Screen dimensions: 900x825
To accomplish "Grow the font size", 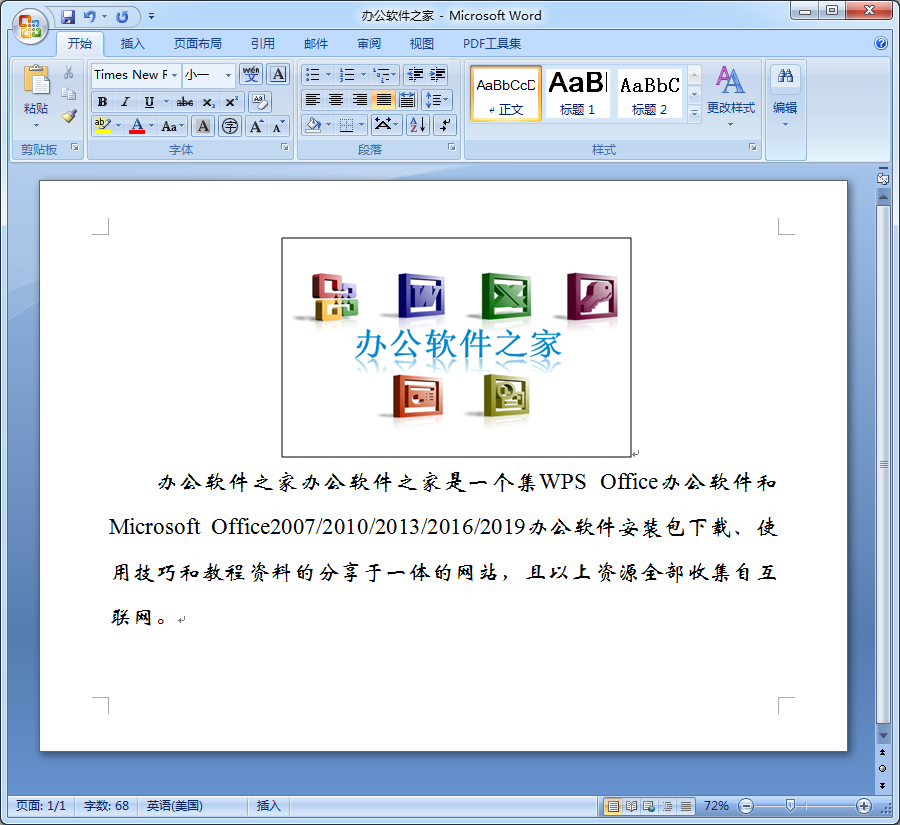I will click(256, 126).
